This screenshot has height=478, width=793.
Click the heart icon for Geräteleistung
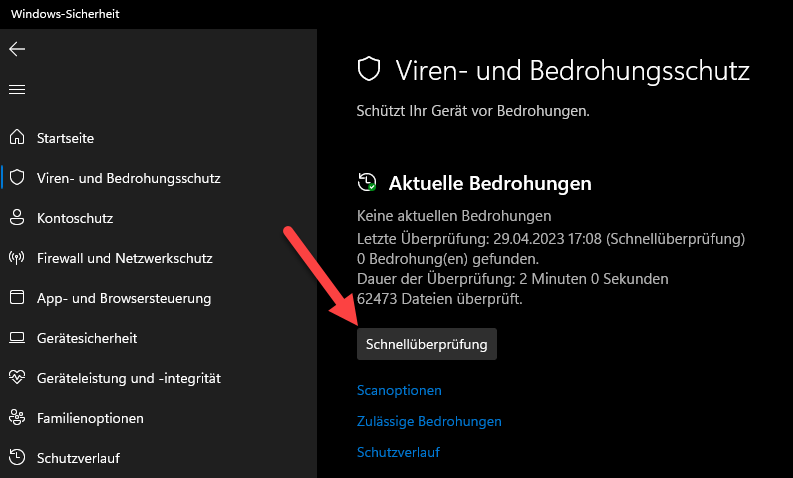17,378
